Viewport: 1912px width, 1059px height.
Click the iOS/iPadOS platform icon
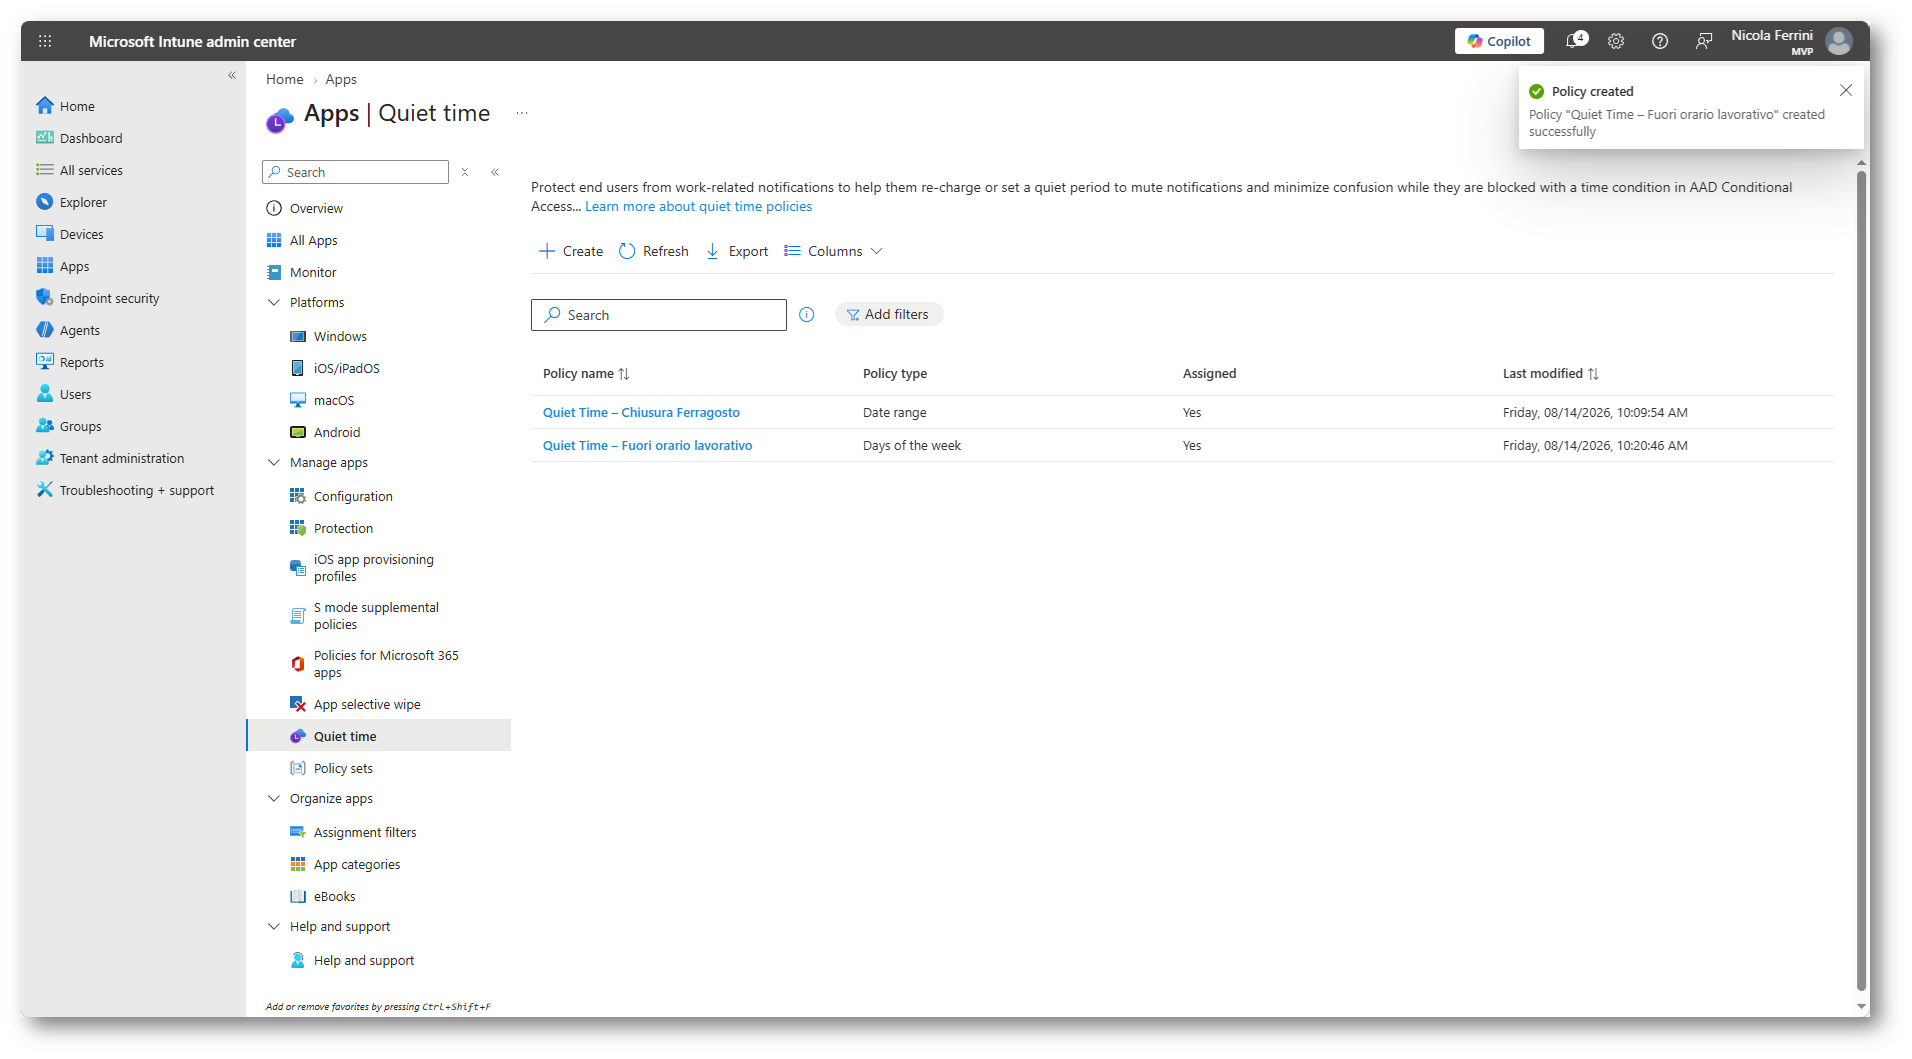tap(298, 368)
